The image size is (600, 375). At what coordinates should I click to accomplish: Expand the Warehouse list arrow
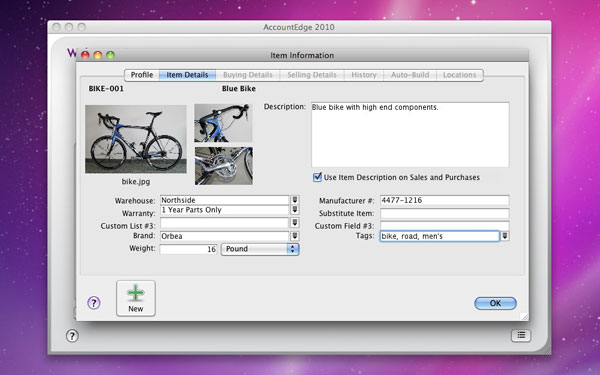[295, 200]
